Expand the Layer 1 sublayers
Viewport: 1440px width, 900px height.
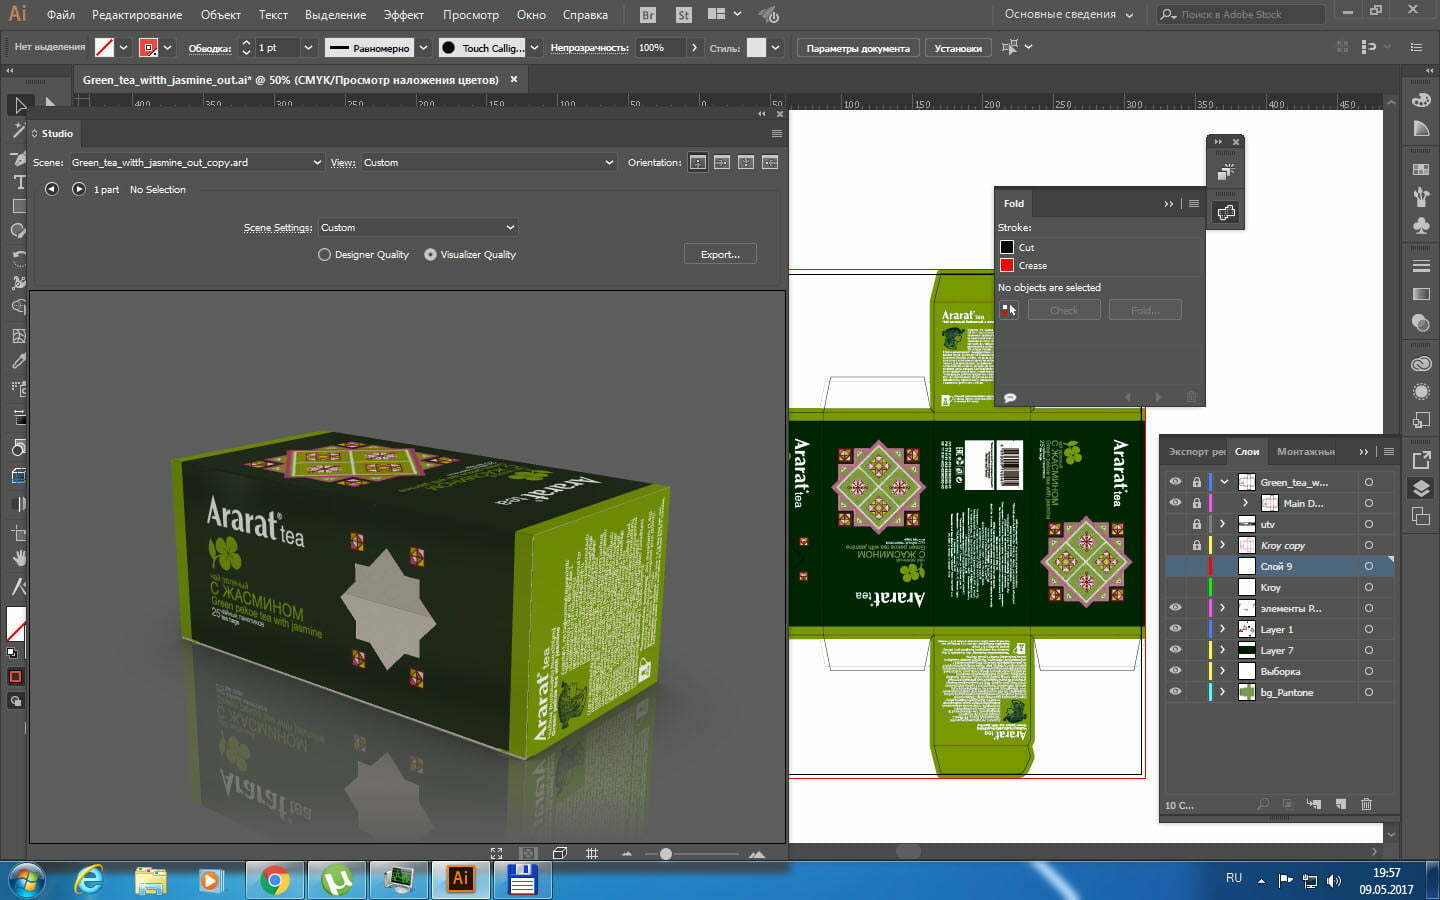tap(1222, 629)
